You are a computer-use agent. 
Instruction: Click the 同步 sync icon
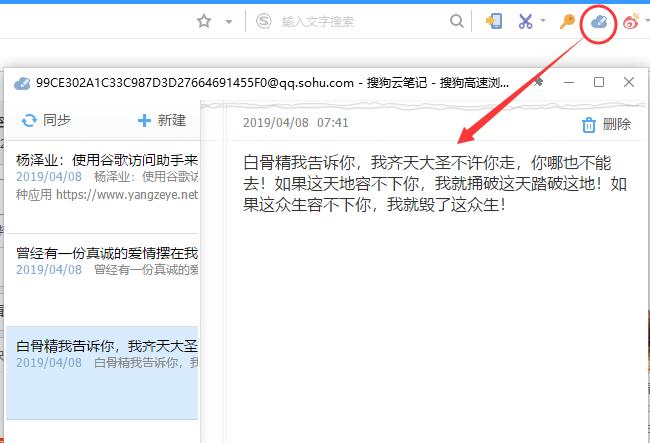(29, 121)
